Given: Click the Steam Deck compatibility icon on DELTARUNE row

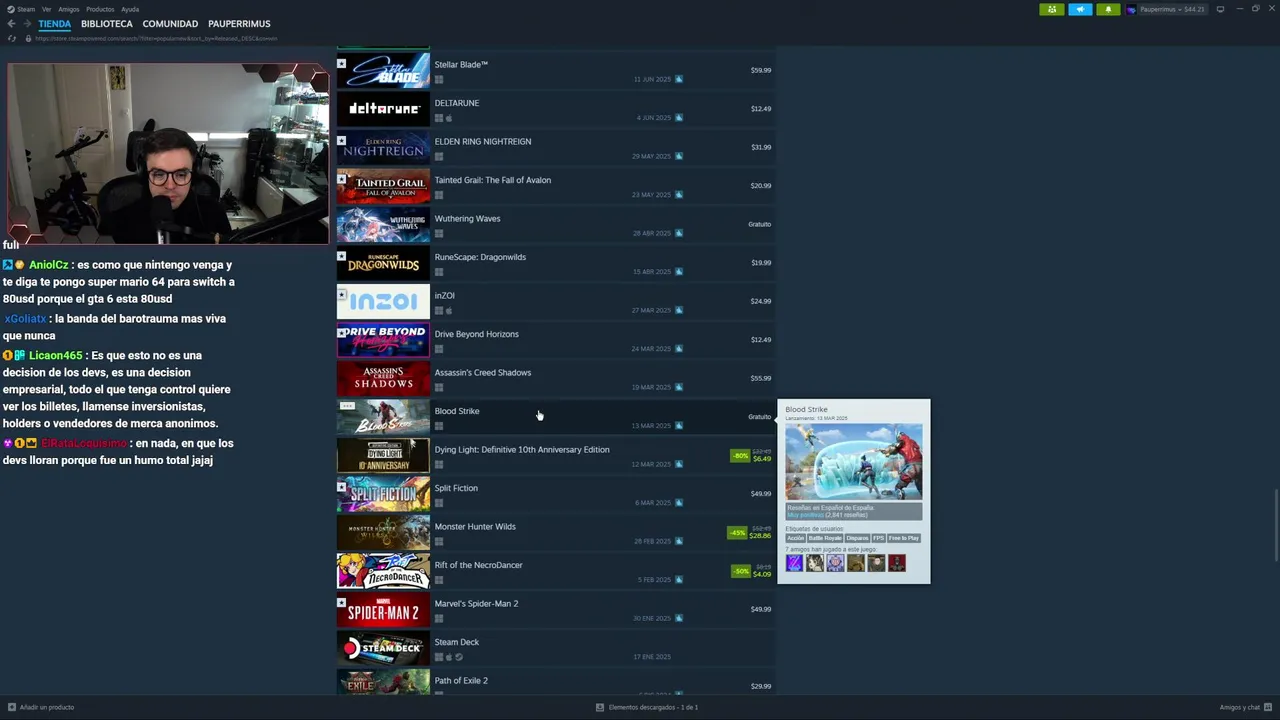Looking at the screenshot, I should (679, 118).
